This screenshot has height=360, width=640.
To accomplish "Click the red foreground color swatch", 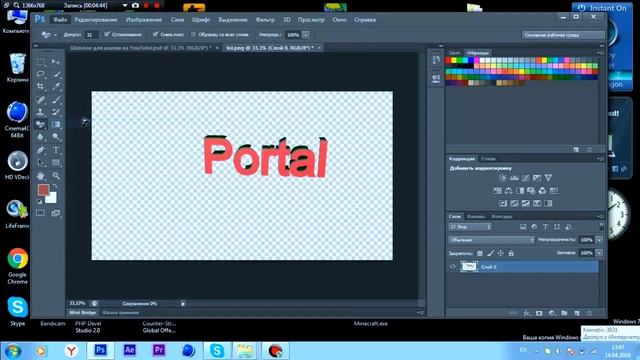I will click(43, 189).
